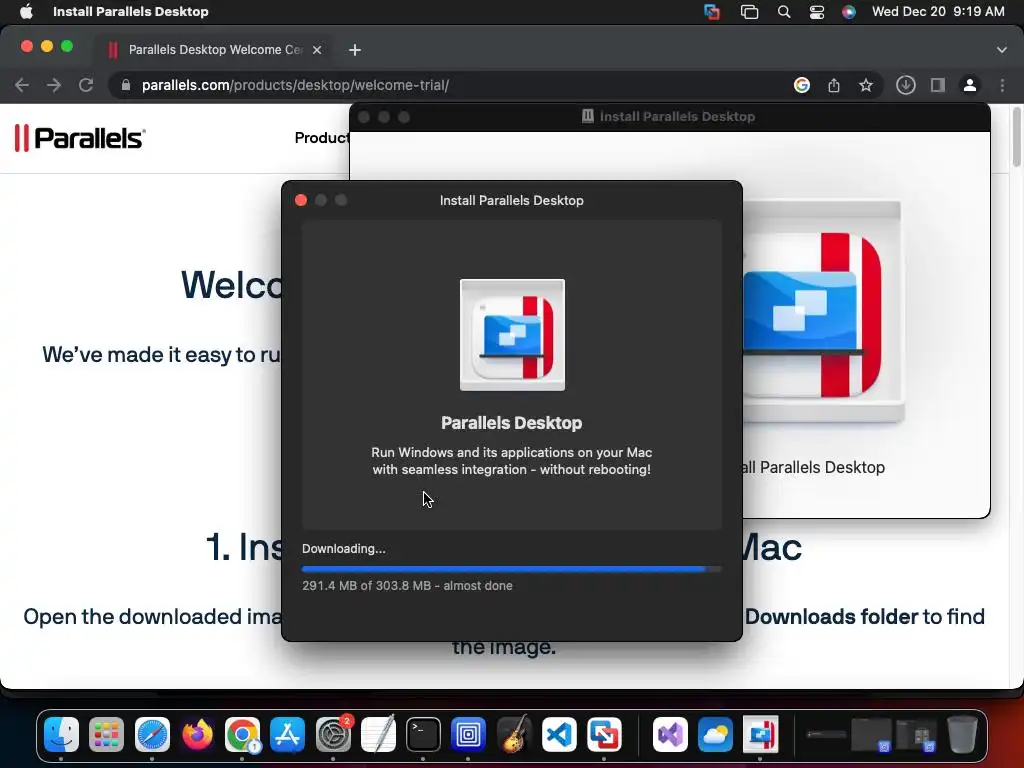1024x768 pixels.
Task: Bookmark this page with the star
Action: tap(866, 85)
